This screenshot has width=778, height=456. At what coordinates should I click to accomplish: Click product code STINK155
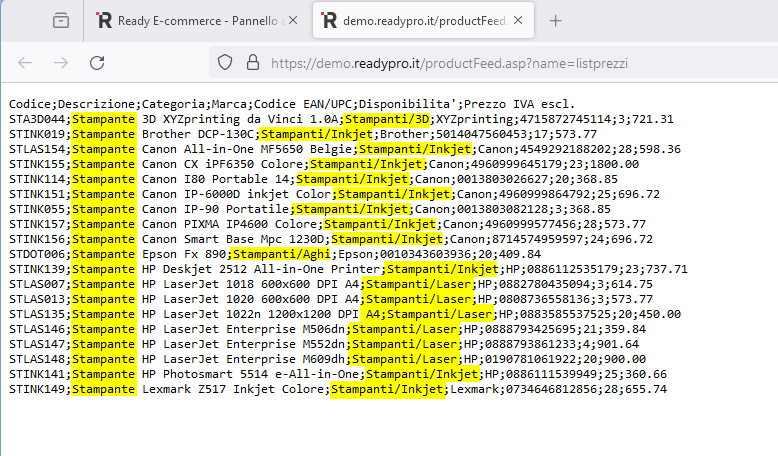pos(37,164)
